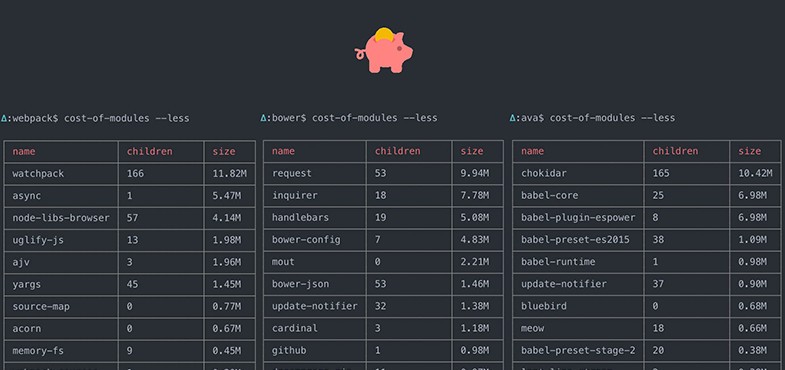Click the gold coin on the piggy bank

[384, 35]
